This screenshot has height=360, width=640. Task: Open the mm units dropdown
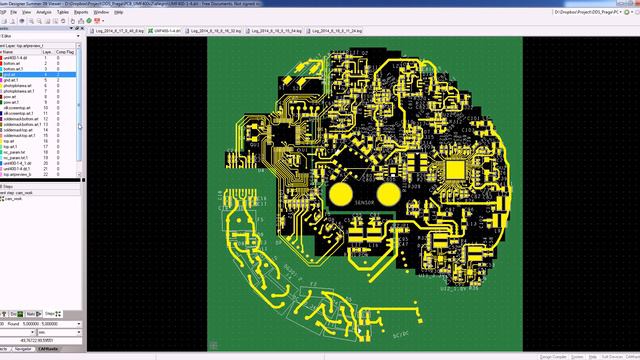click(79, 332)
